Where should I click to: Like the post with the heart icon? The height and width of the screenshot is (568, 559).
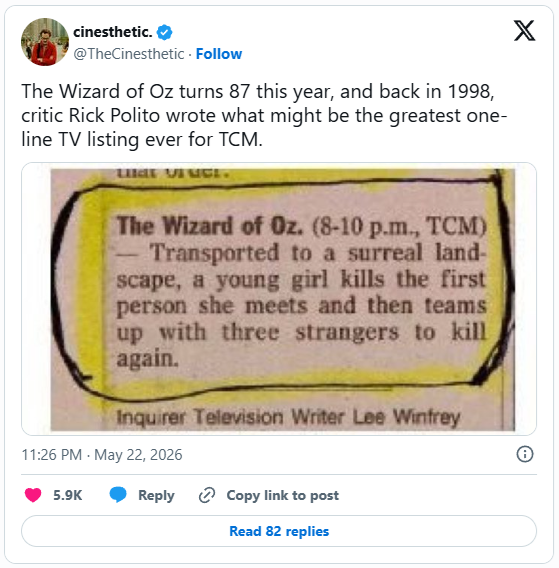click(x=33, y=495)
